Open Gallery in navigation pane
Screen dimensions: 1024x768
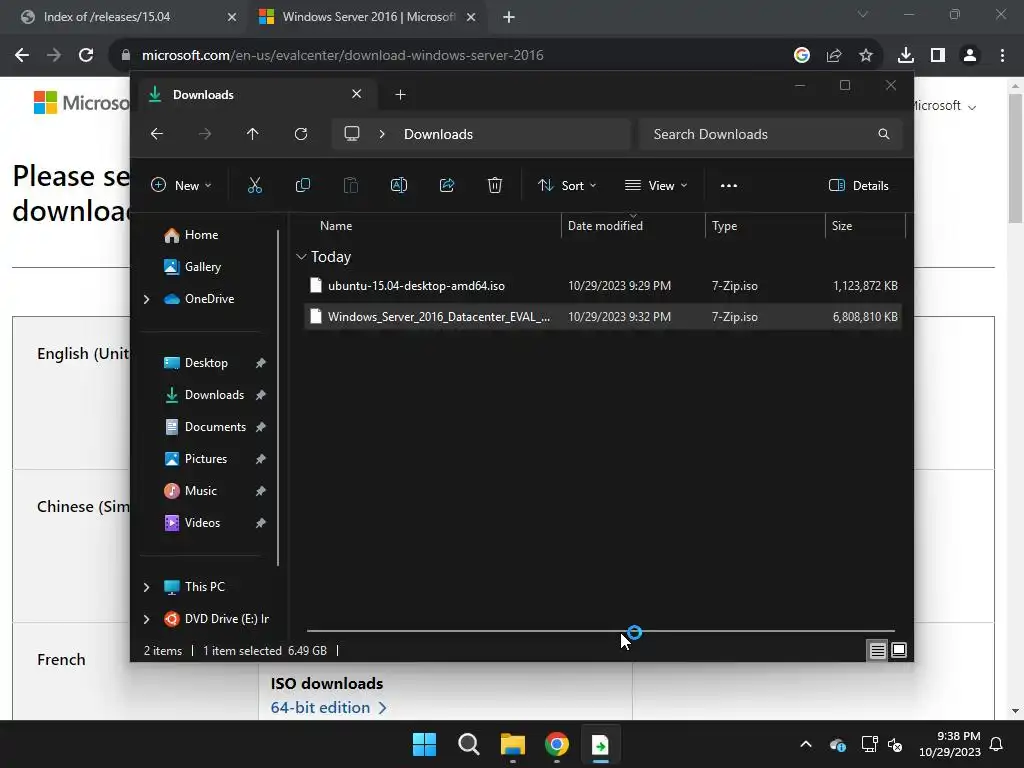click(203, 266)
